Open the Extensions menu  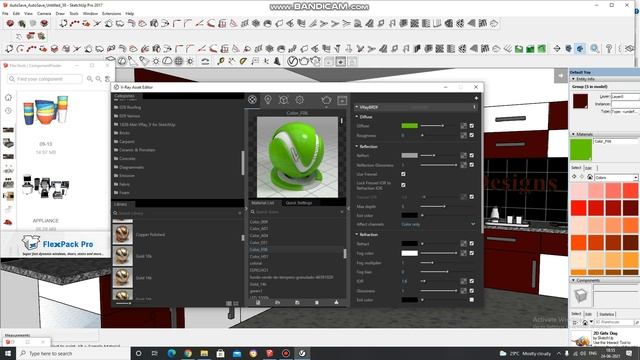[x=111, y=13]
